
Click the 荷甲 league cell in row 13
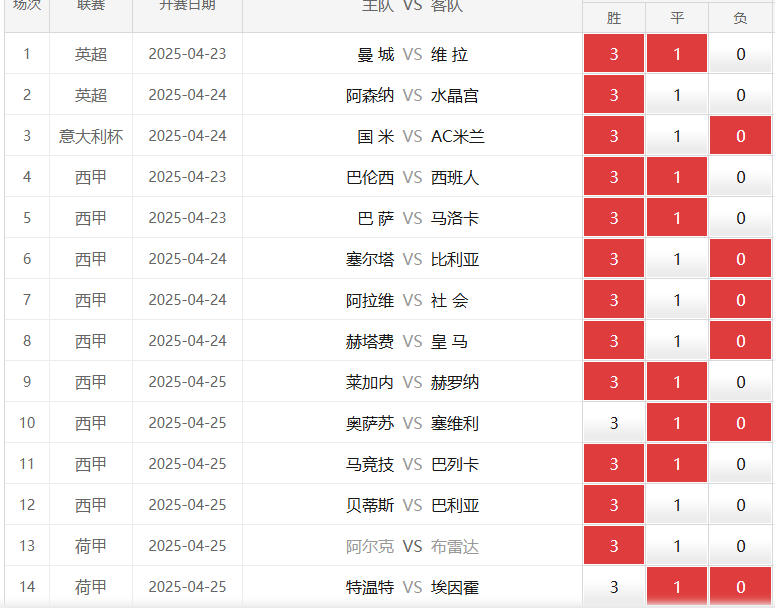[91, 546]
